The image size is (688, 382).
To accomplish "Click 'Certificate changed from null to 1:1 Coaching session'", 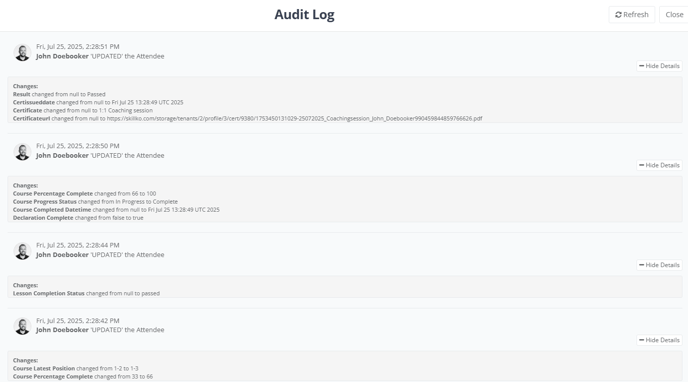I will coord(83,111).
